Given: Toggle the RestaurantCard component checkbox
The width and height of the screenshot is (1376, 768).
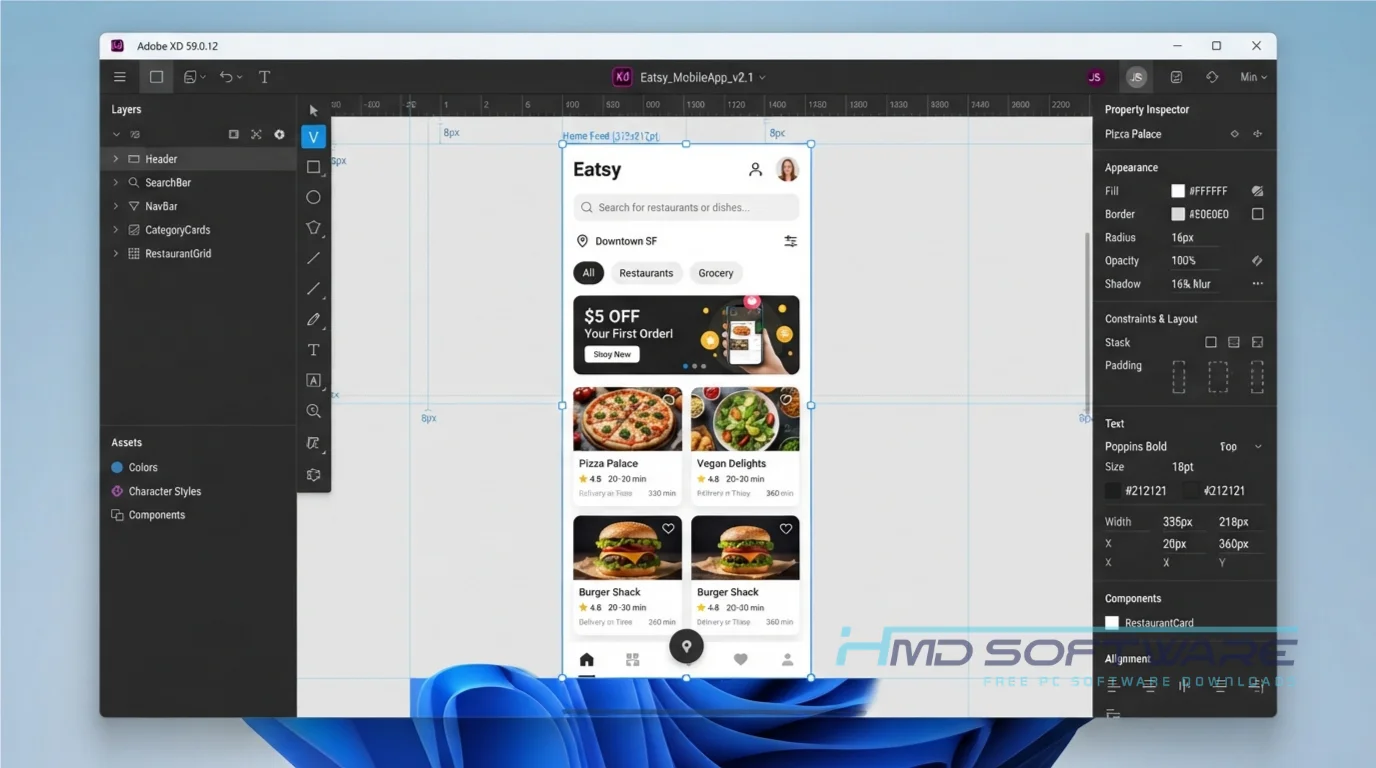Looking at the screenshot, I should tap(1111, 623).
